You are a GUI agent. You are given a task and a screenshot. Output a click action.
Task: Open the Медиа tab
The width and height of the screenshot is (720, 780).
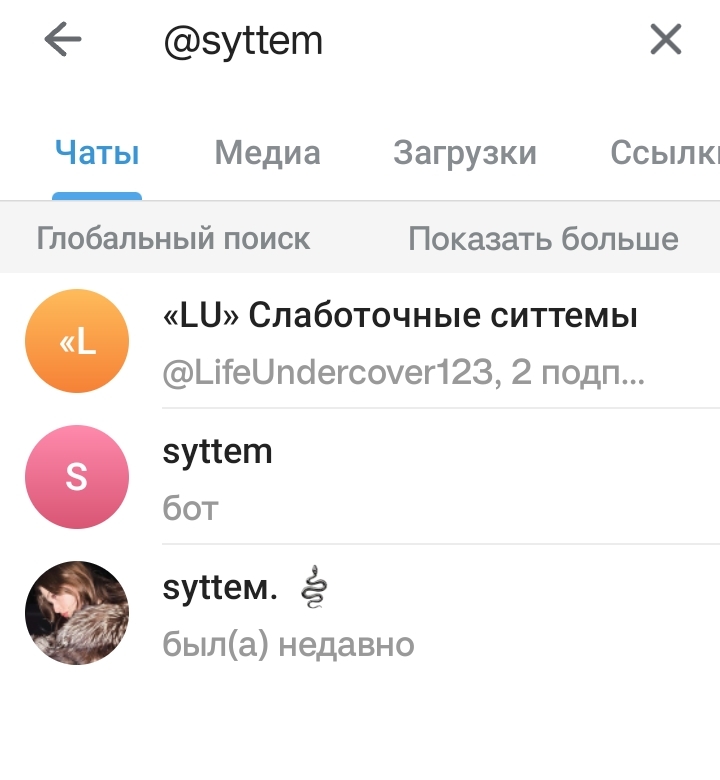pyautogui.click(x=267, y=152)
